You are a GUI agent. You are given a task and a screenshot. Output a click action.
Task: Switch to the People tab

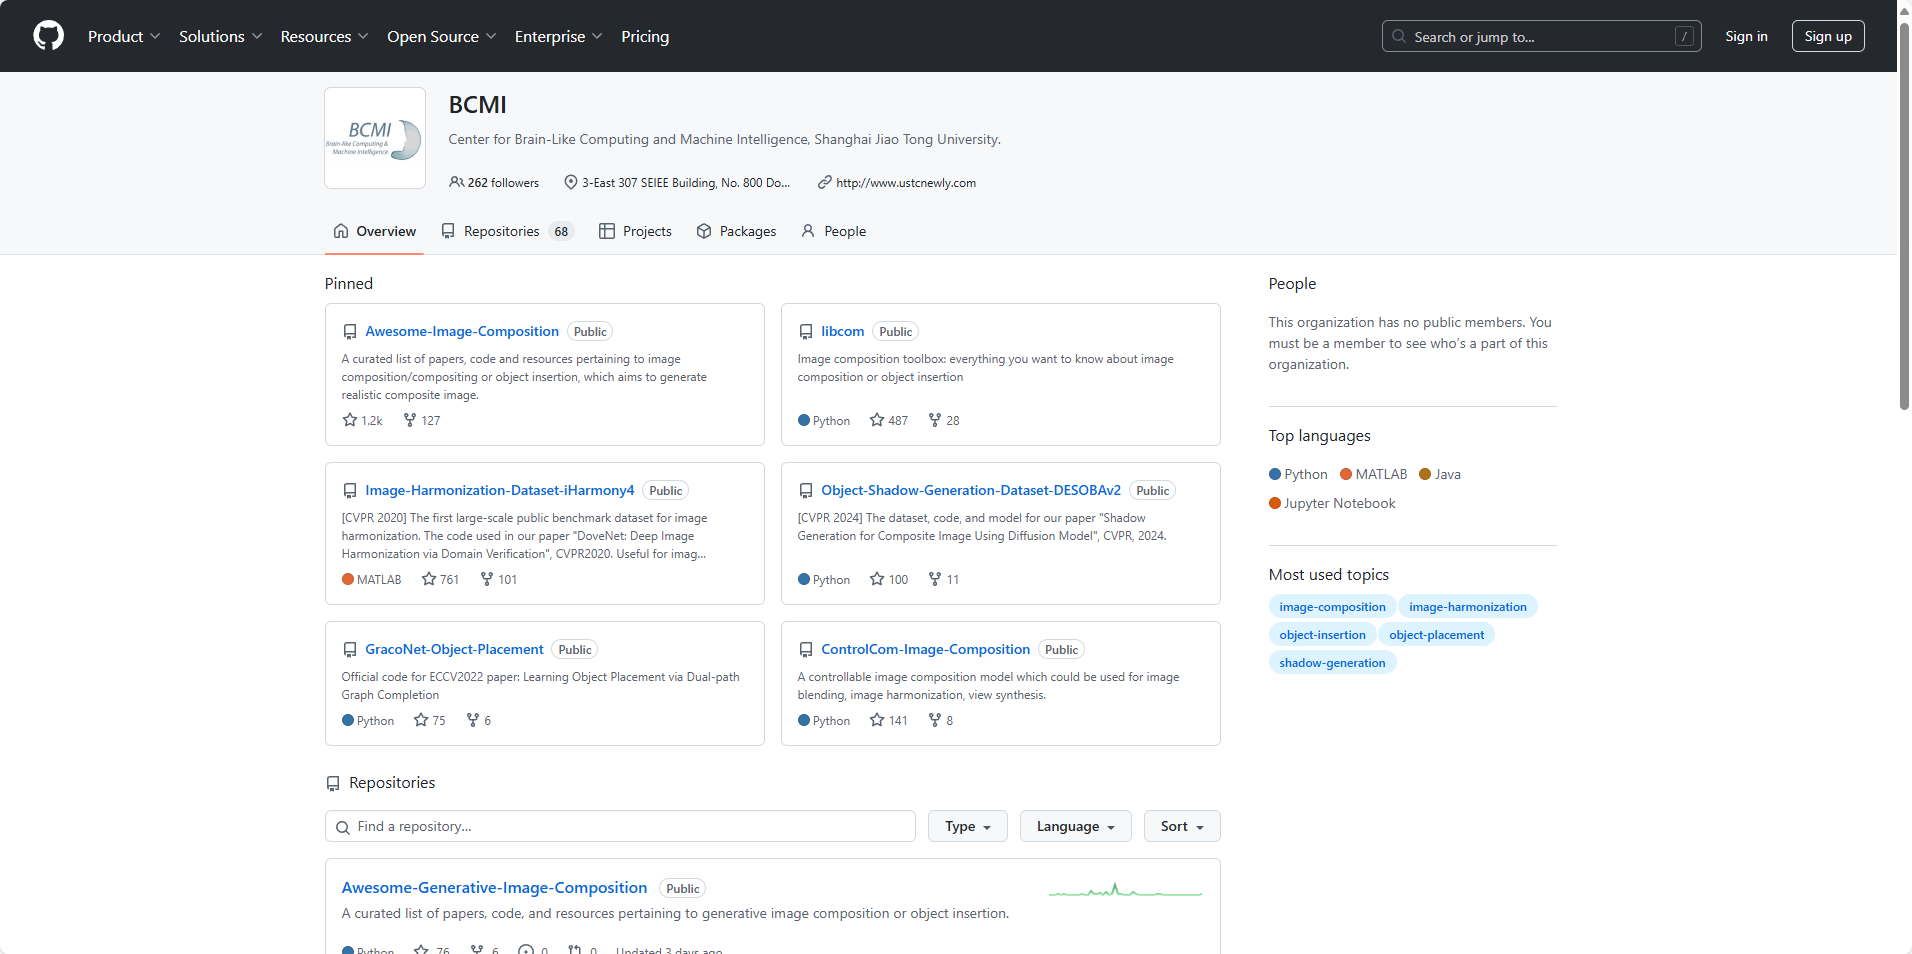point(833,231)
